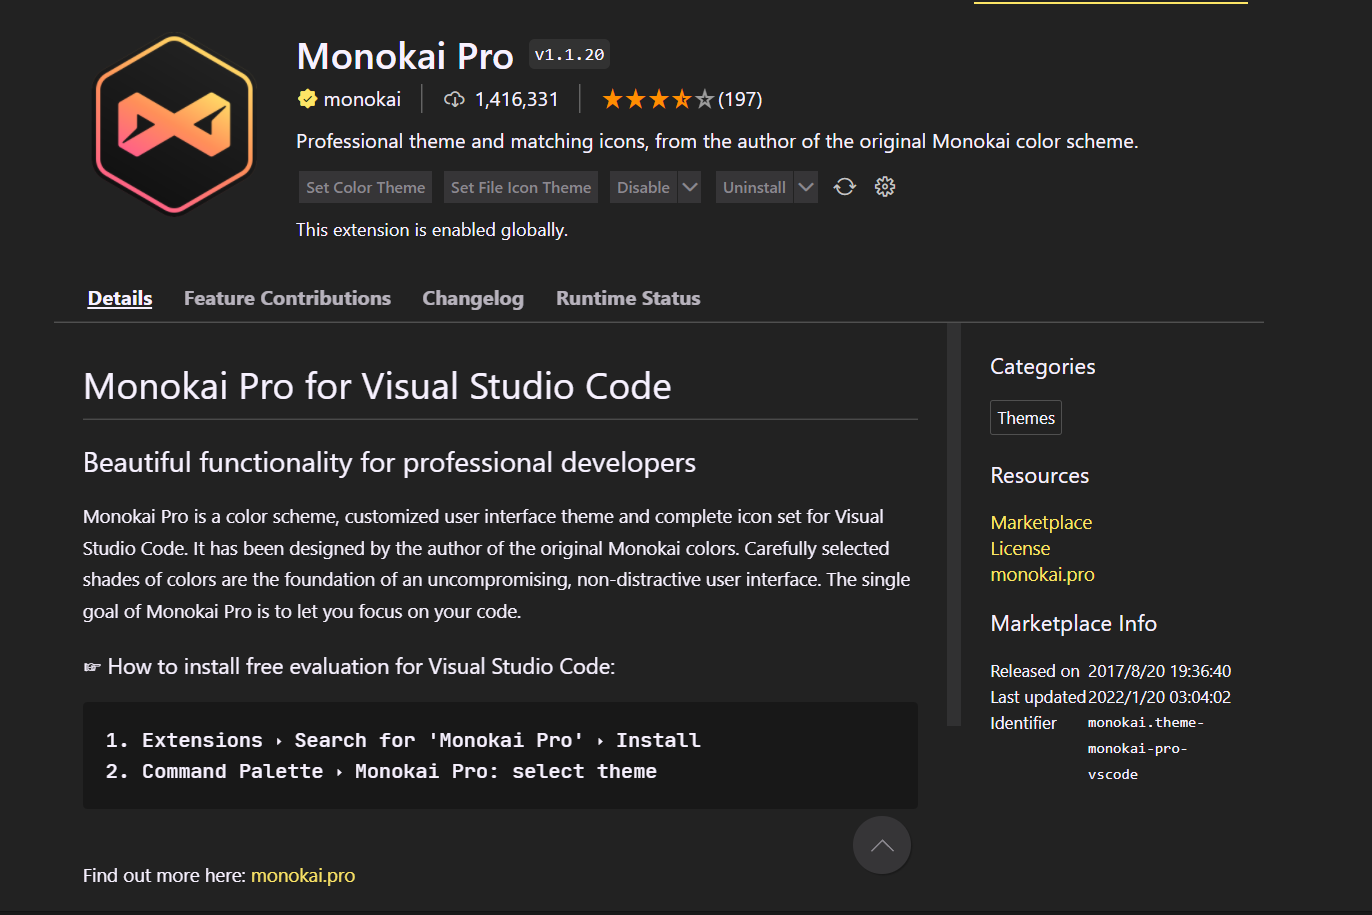Open the monokai.pro website link
1372x915 pixels.
[x=1043, y=574]
